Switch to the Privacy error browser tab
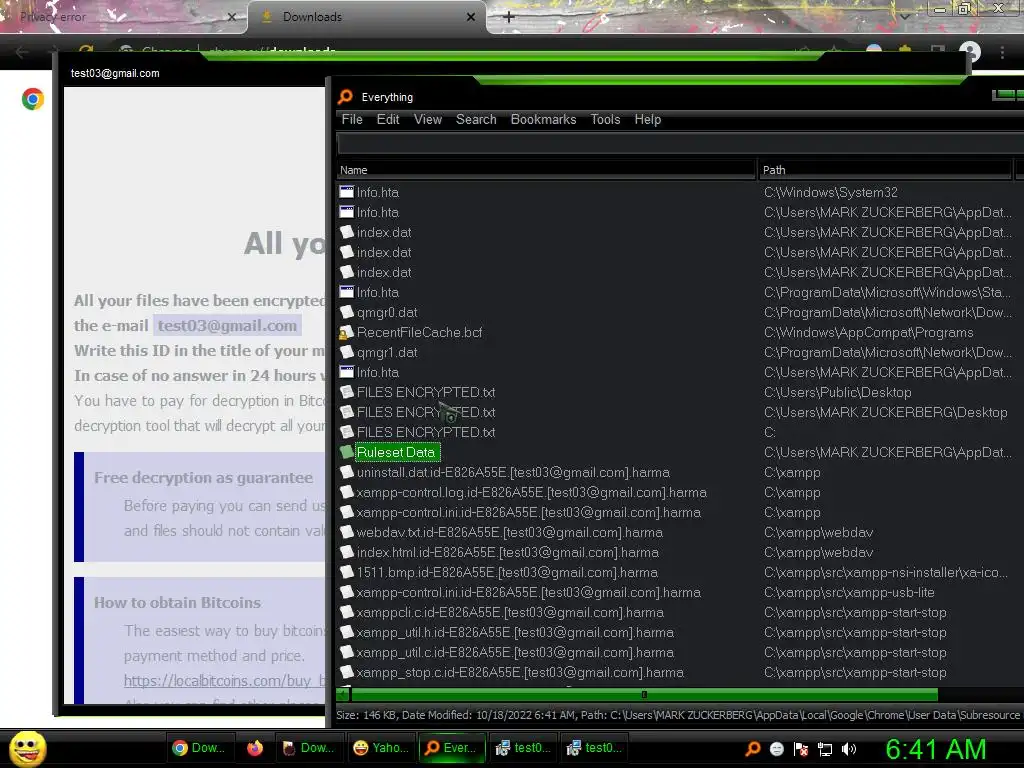Image resolution: width=1024 pixels, height=768 pixels. tap(121, 17)
